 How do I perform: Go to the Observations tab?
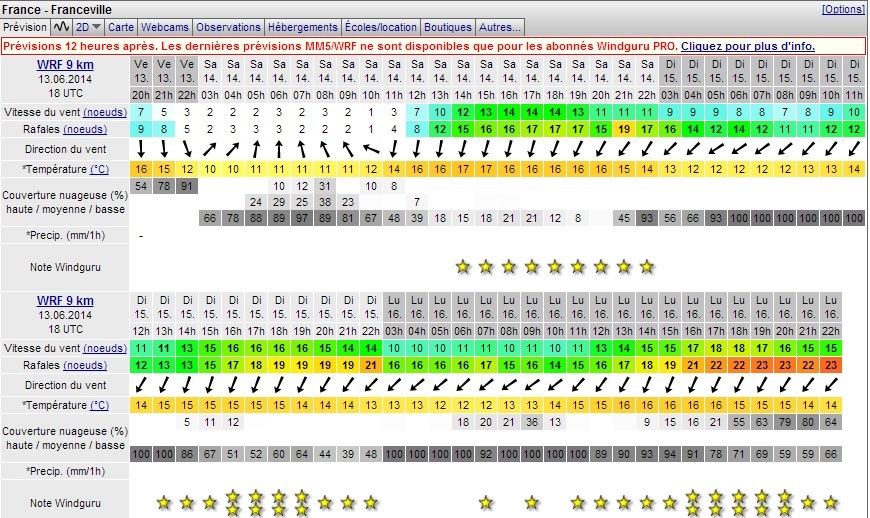(228, 27)
